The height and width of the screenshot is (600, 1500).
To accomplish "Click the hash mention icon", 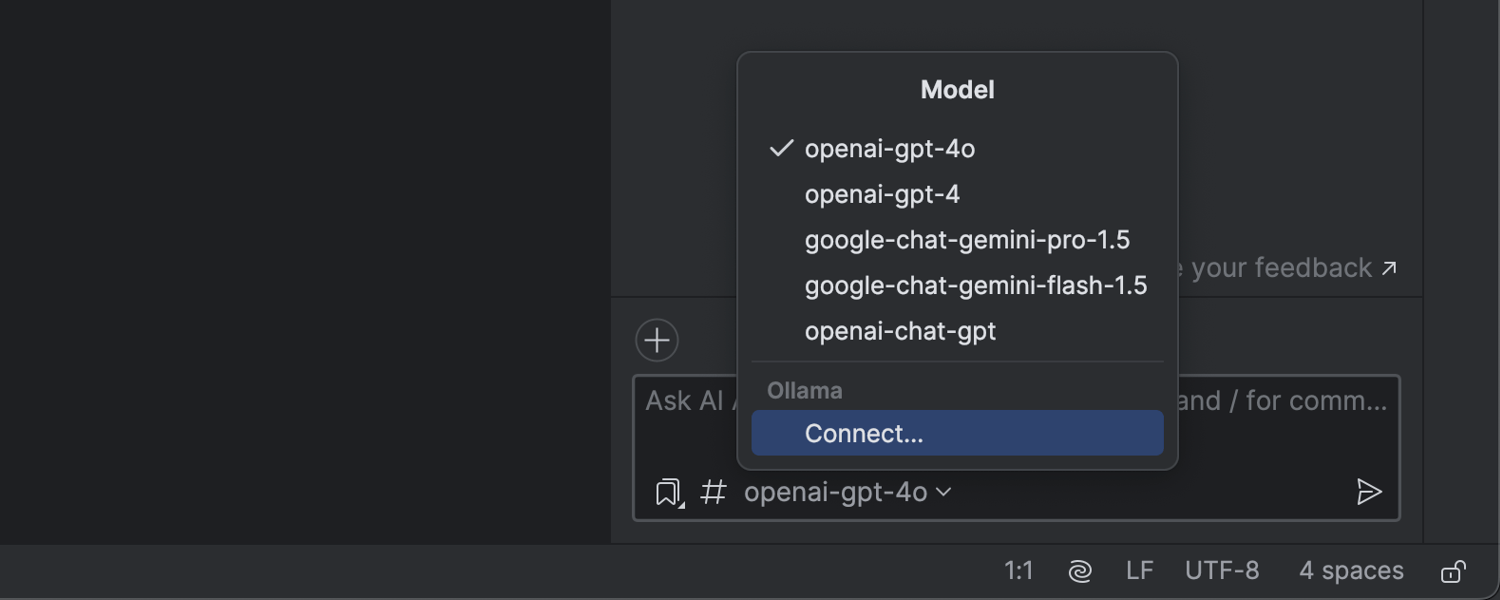I will tap(713, 492).
